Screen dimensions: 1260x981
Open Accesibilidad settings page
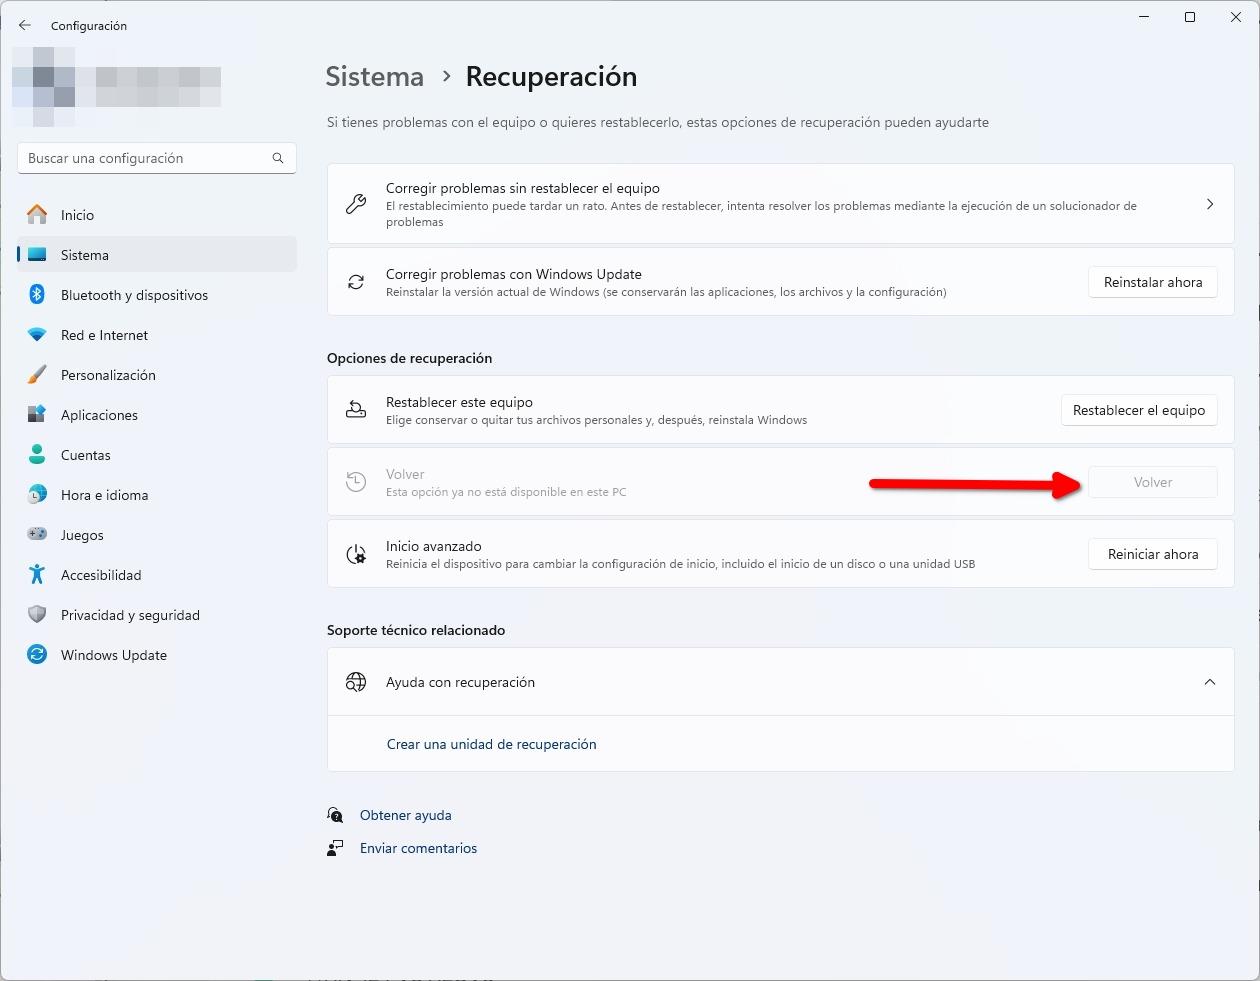(101, 575)
